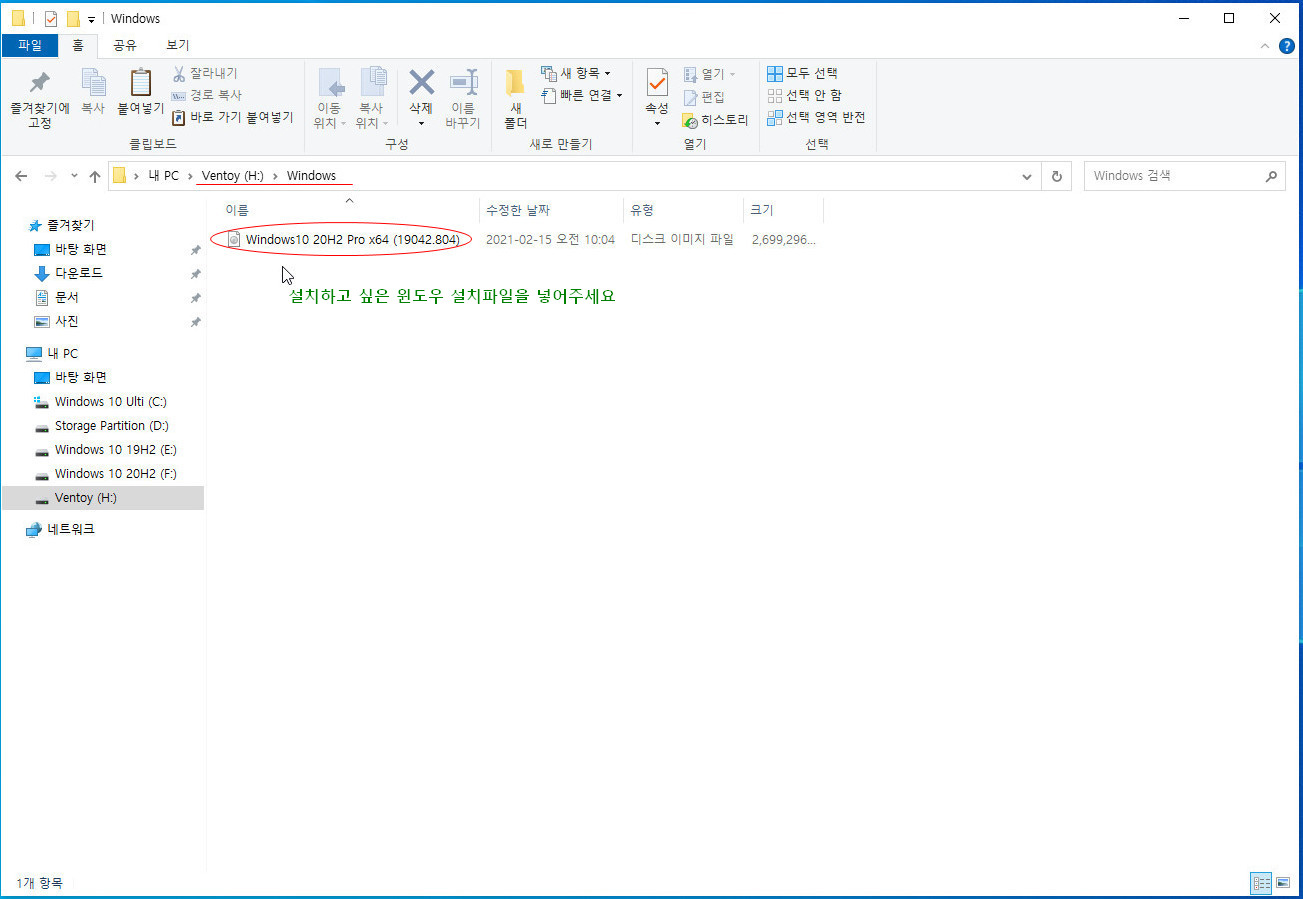Click quick access new folder icon
The width and height of the screenshot is (1303, 899).
72,18
